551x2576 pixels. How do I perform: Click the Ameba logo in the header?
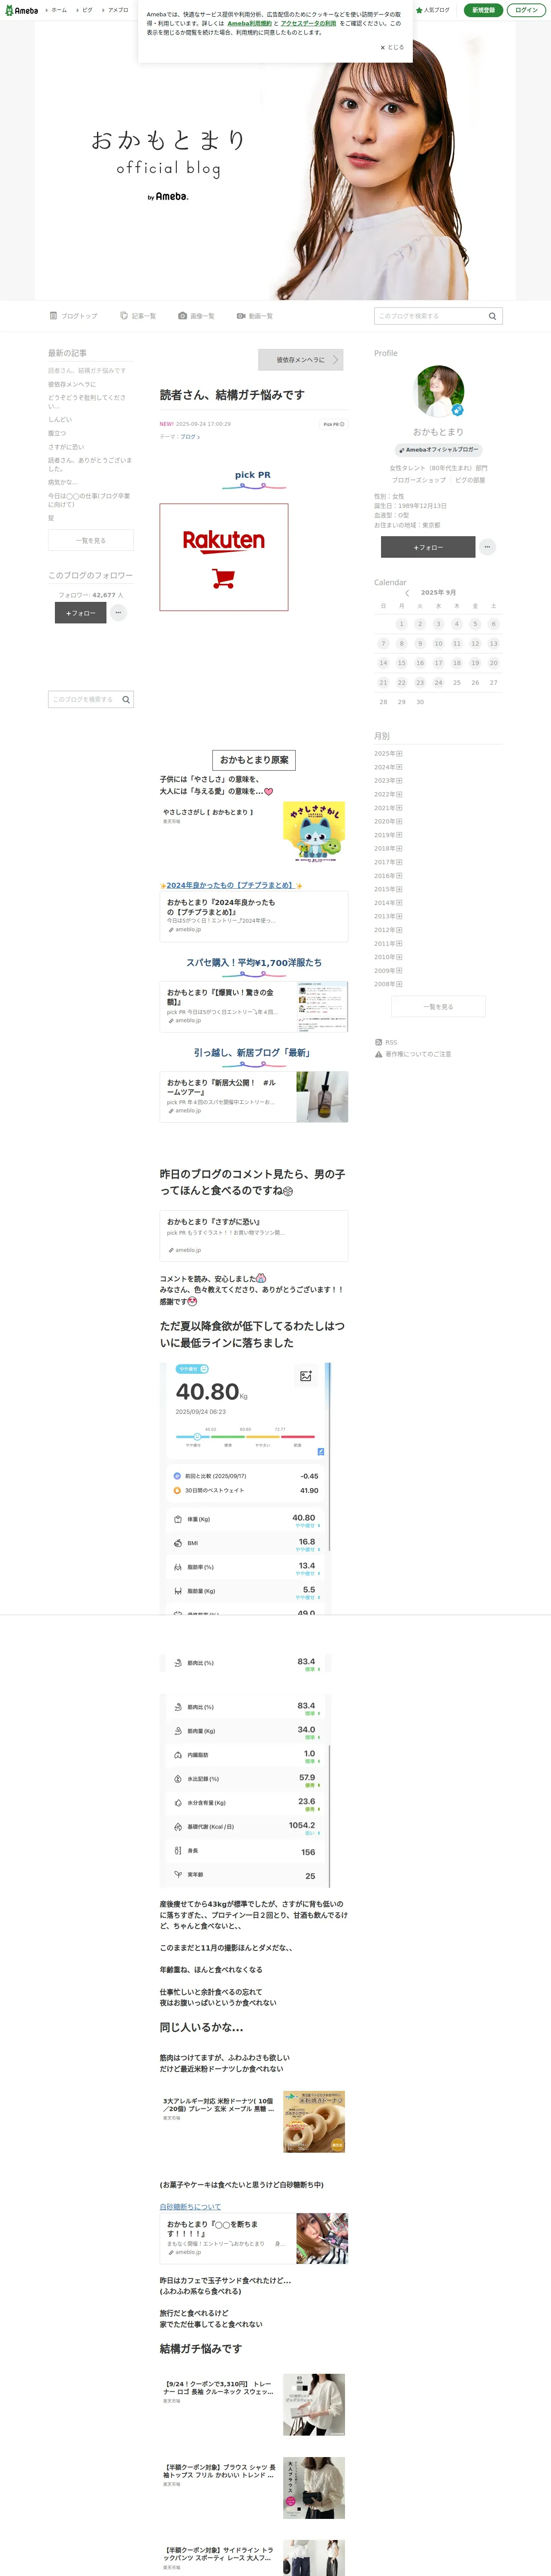(x=21, y=10)
